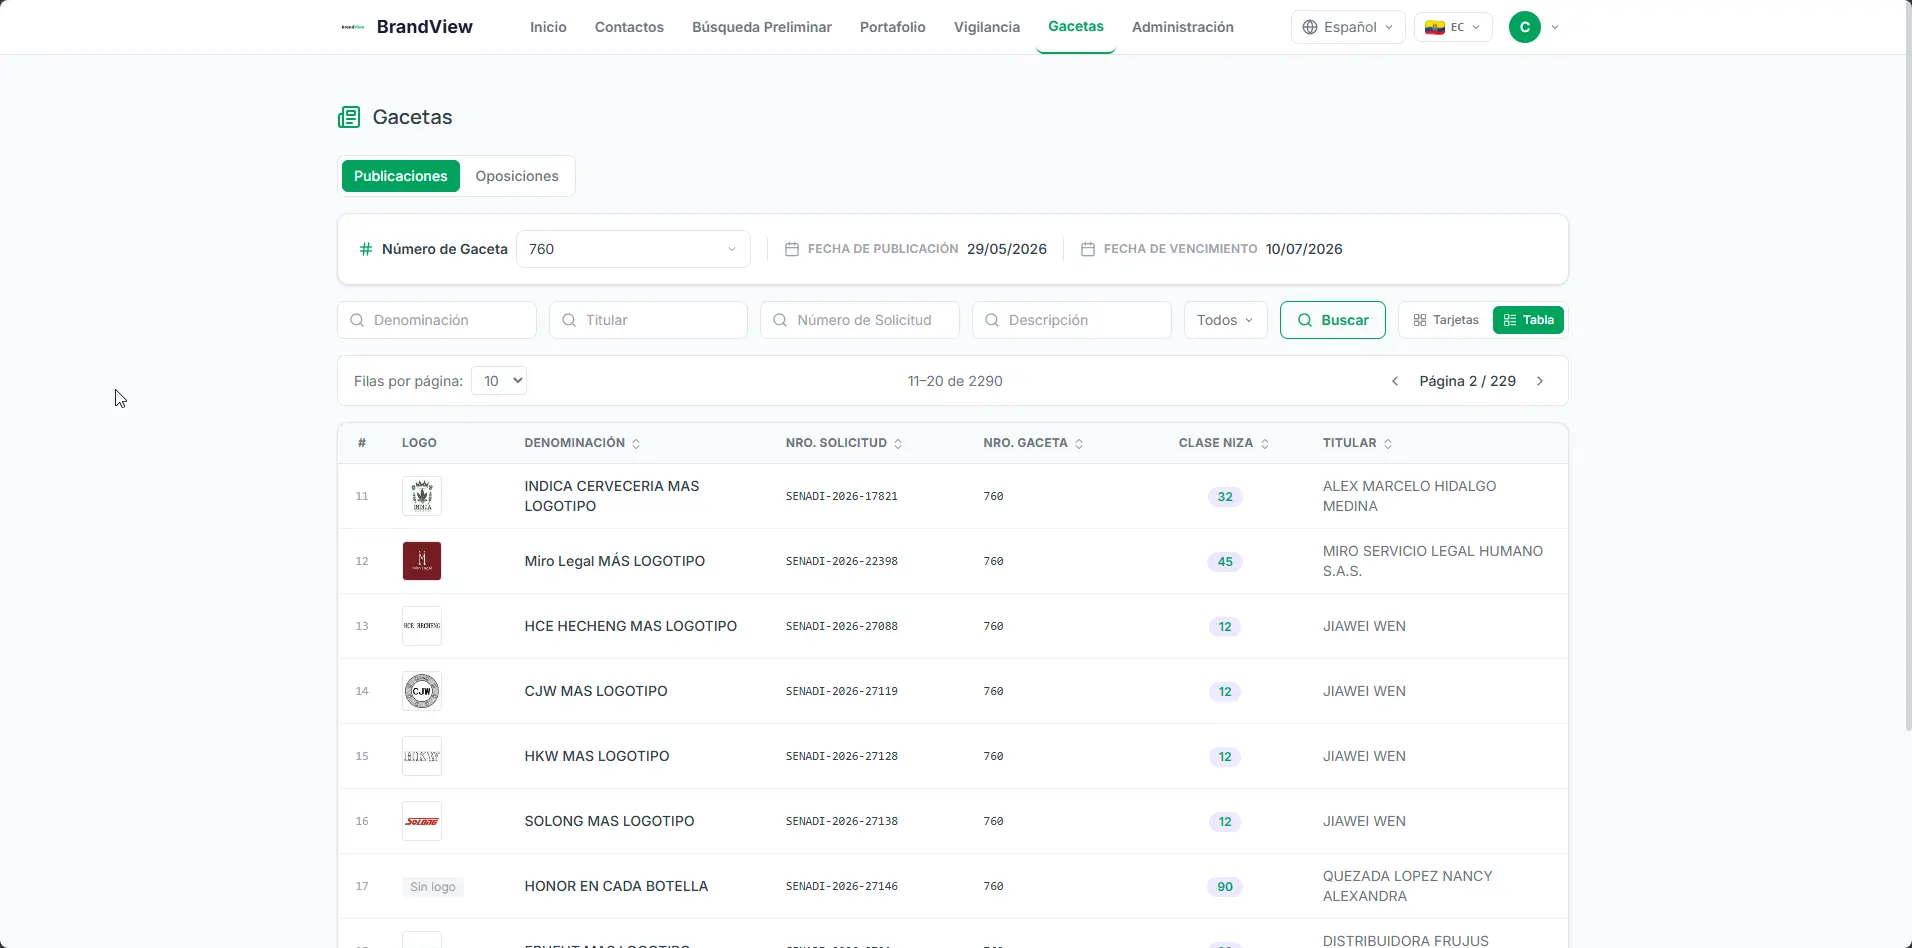The height and width of the screenshot is (948, 1912).
Task: Switch to Tarjetas card view
Action: point(1446,320)
